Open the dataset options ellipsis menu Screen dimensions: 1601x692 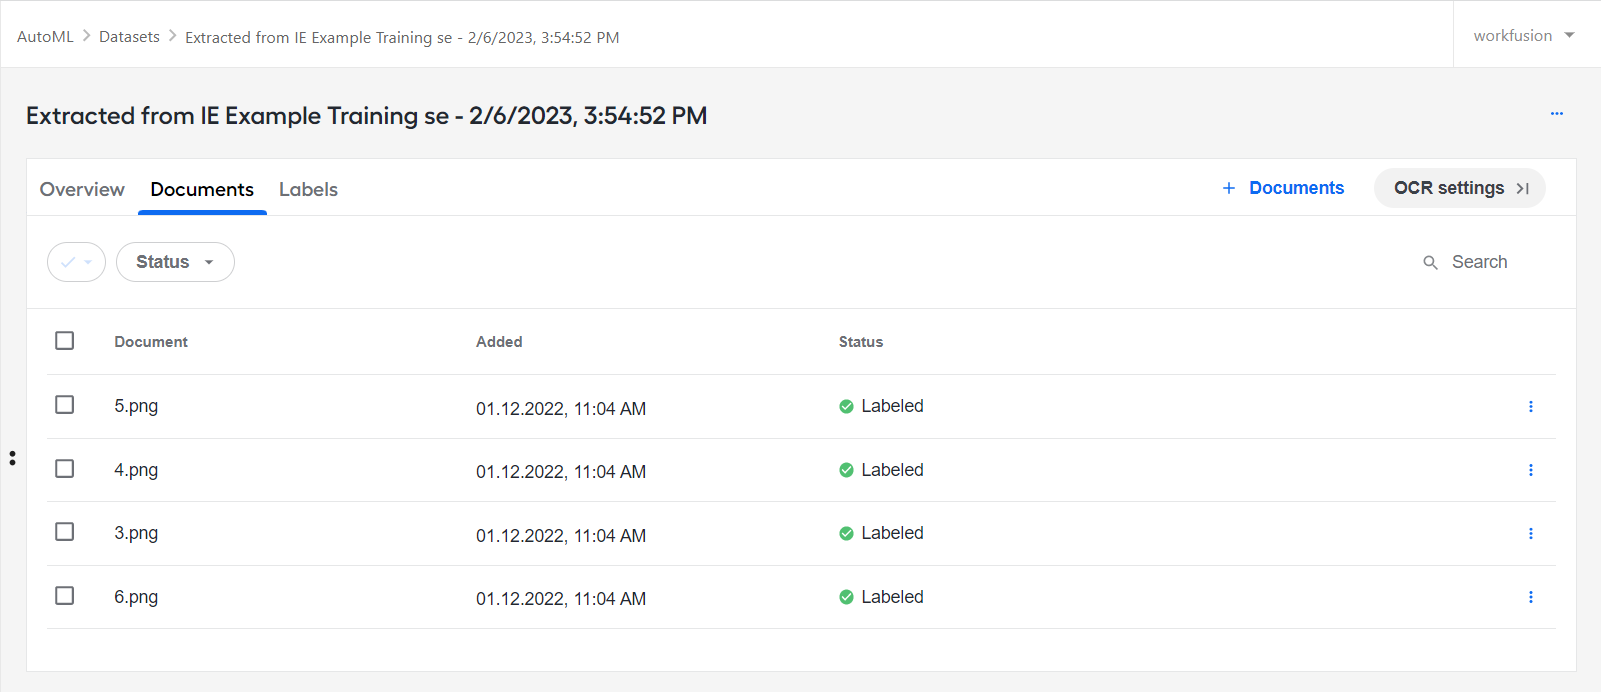coord(1557,114)
